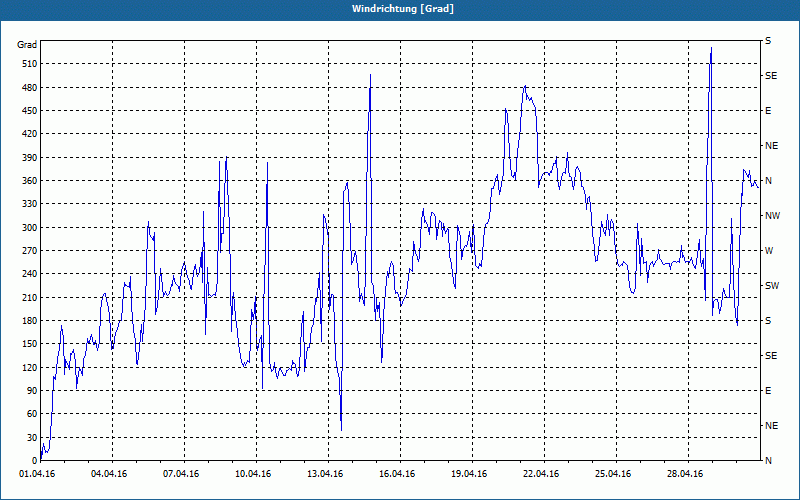This screenshot has height=500, width=800.
Task: Click the 180 degree axis label
Action: 30,321
